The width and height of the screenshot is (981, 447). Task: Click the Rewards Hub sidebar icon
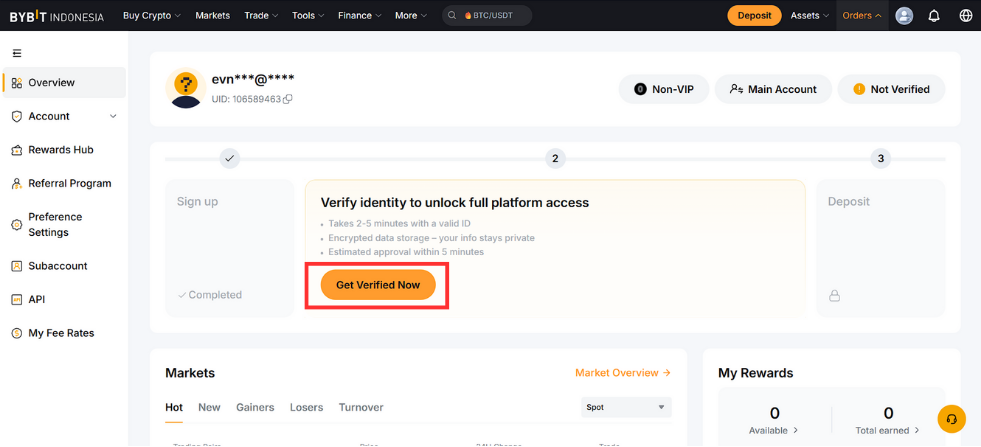pyautogui.click(x=17, y=150)
